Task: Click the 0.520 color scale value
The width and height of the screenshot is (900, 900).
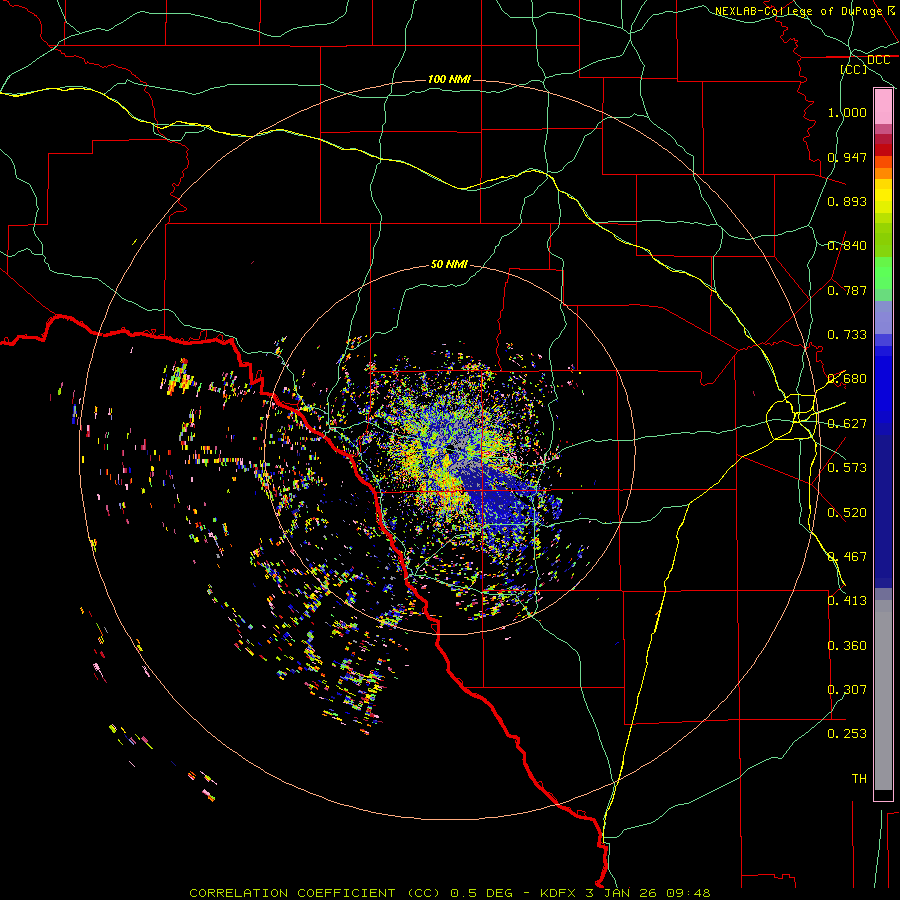Action: (x=847, y=513)
